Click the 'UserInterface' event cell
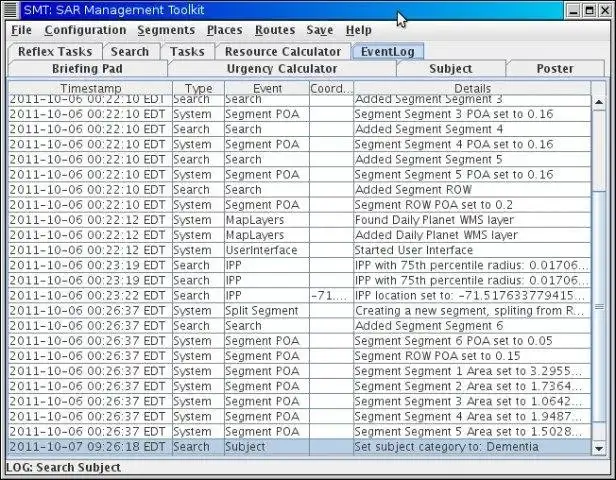616x480 pixels. (x=267, y=250)
